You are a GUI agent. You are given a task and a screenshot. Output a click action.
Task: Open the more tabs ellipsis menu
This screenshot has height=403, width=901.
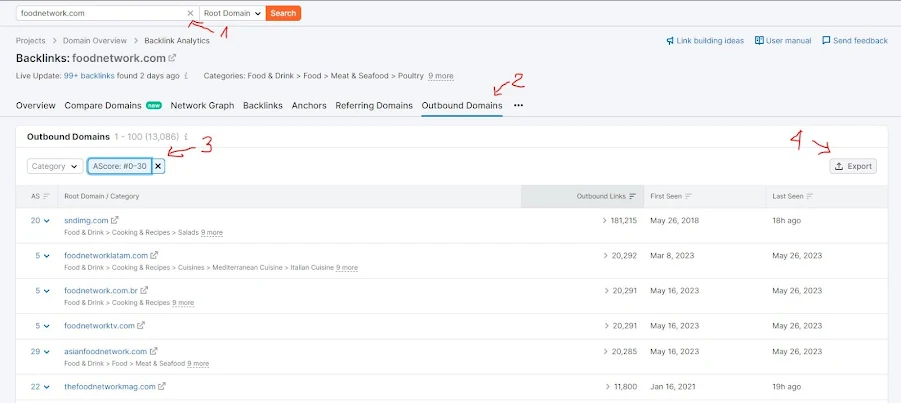(x=518, y=106)
